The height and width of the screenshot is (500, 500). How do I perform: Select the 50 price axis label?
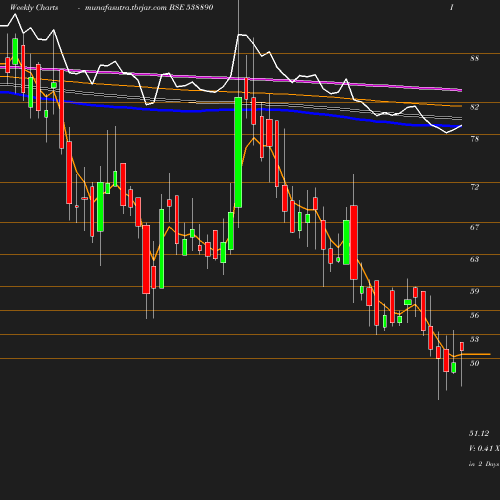coord(474,363)
